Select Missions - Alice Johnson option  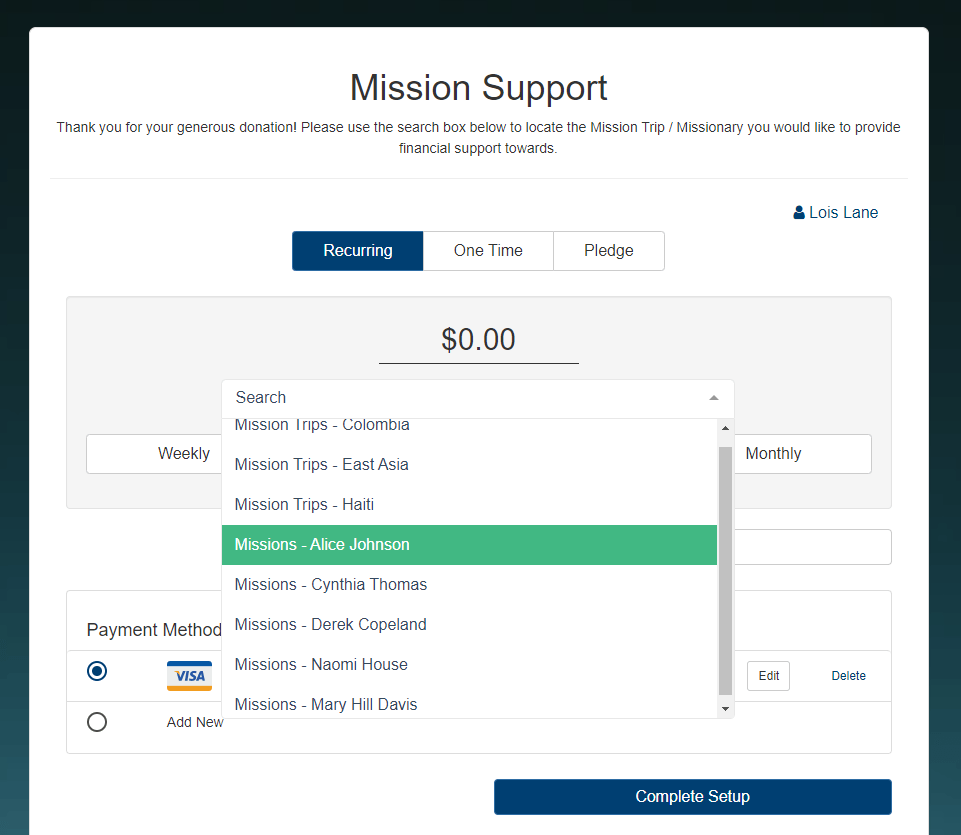tap(469, 544)
